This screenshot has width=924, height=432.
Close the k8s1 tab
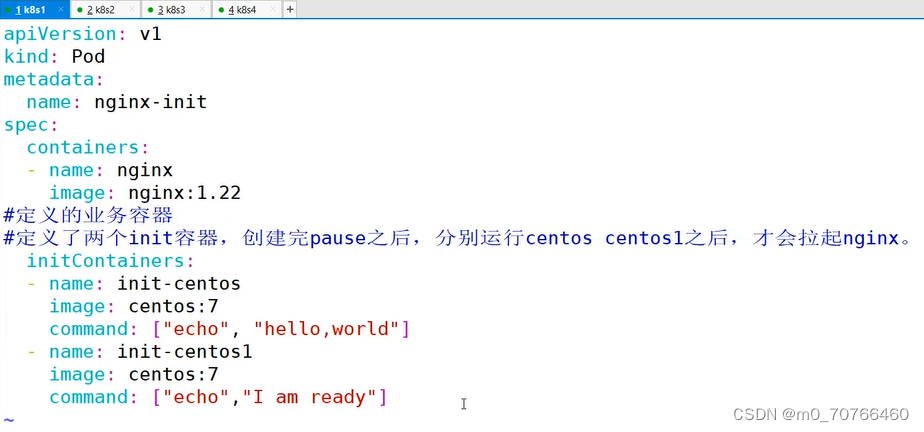click(61, 9)
